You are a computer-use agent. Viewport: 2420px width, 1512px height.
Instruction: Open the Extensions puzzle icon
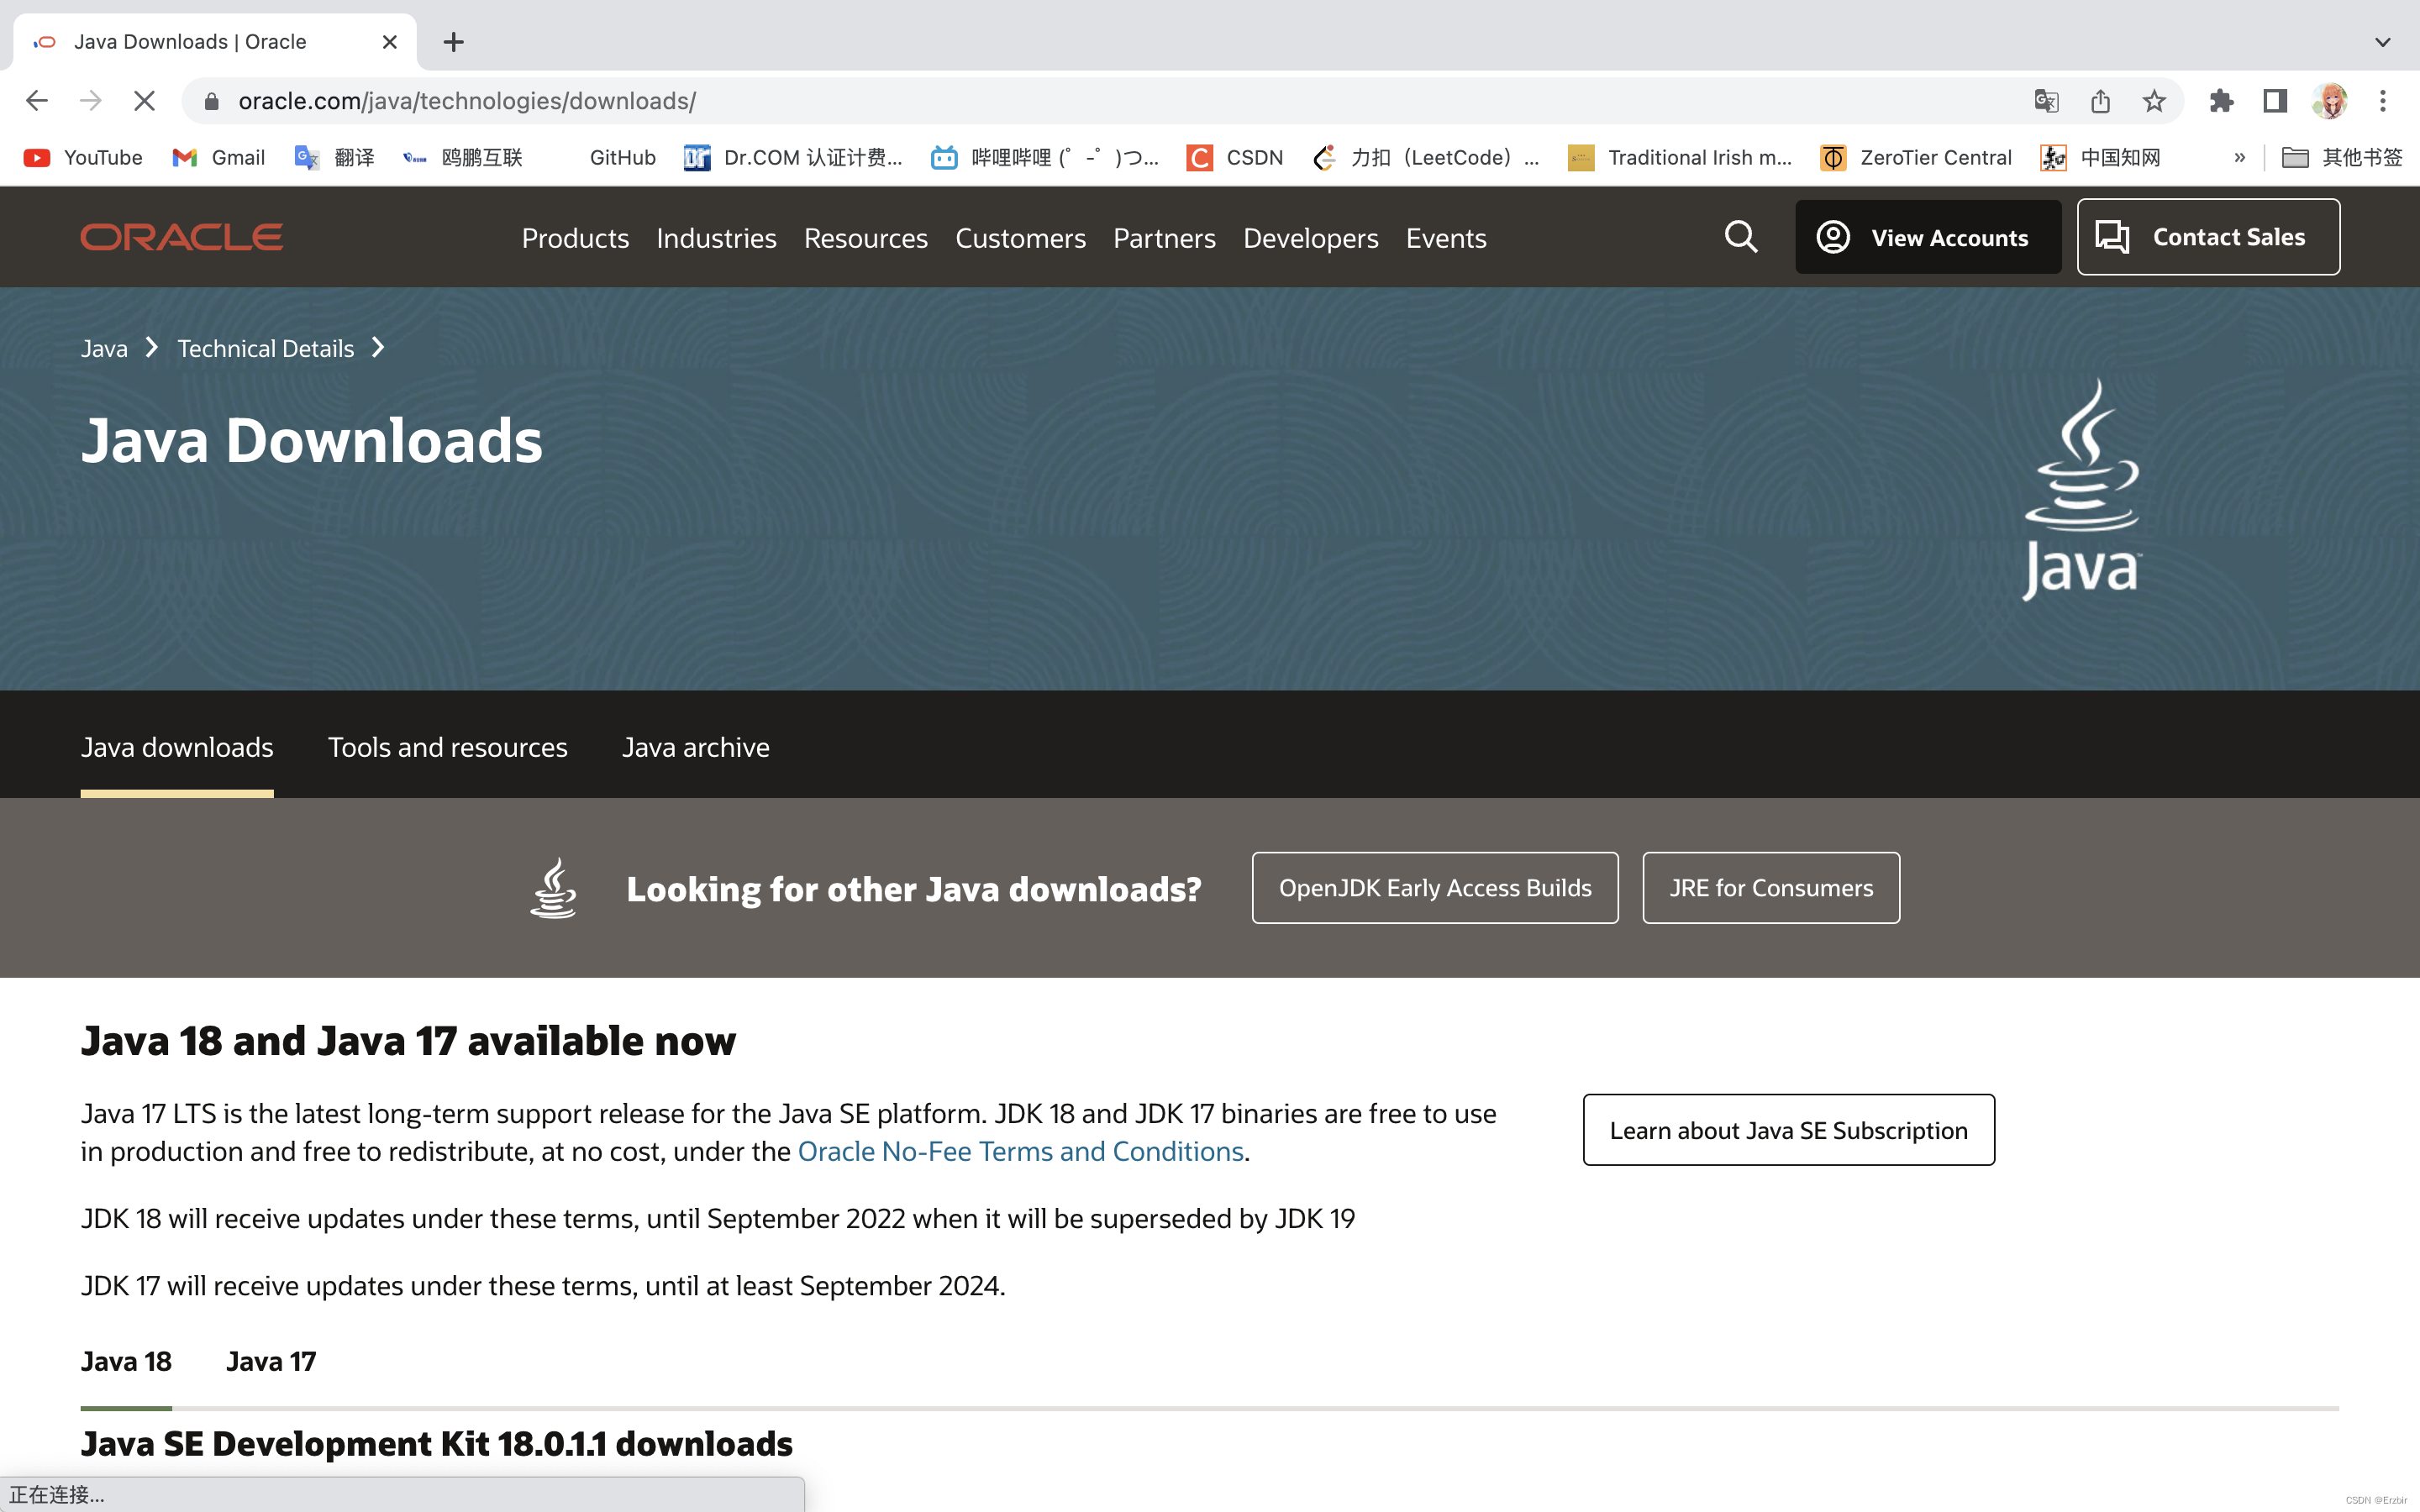point(2221,101)
